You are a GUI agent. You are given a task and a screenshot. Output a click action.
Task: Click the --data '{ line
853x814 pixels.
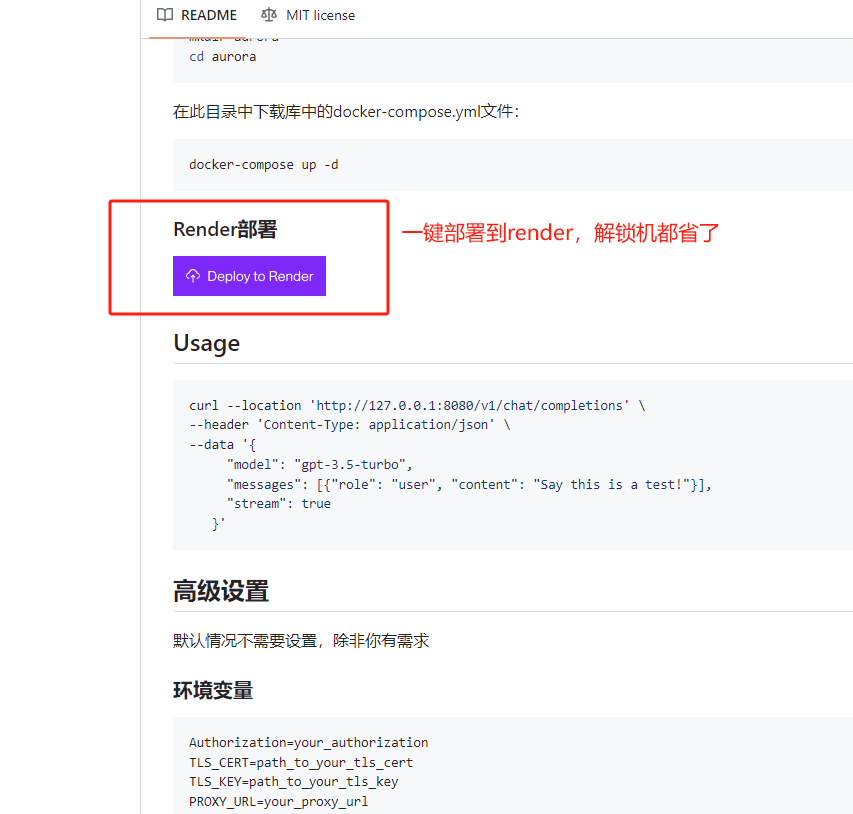222,445
